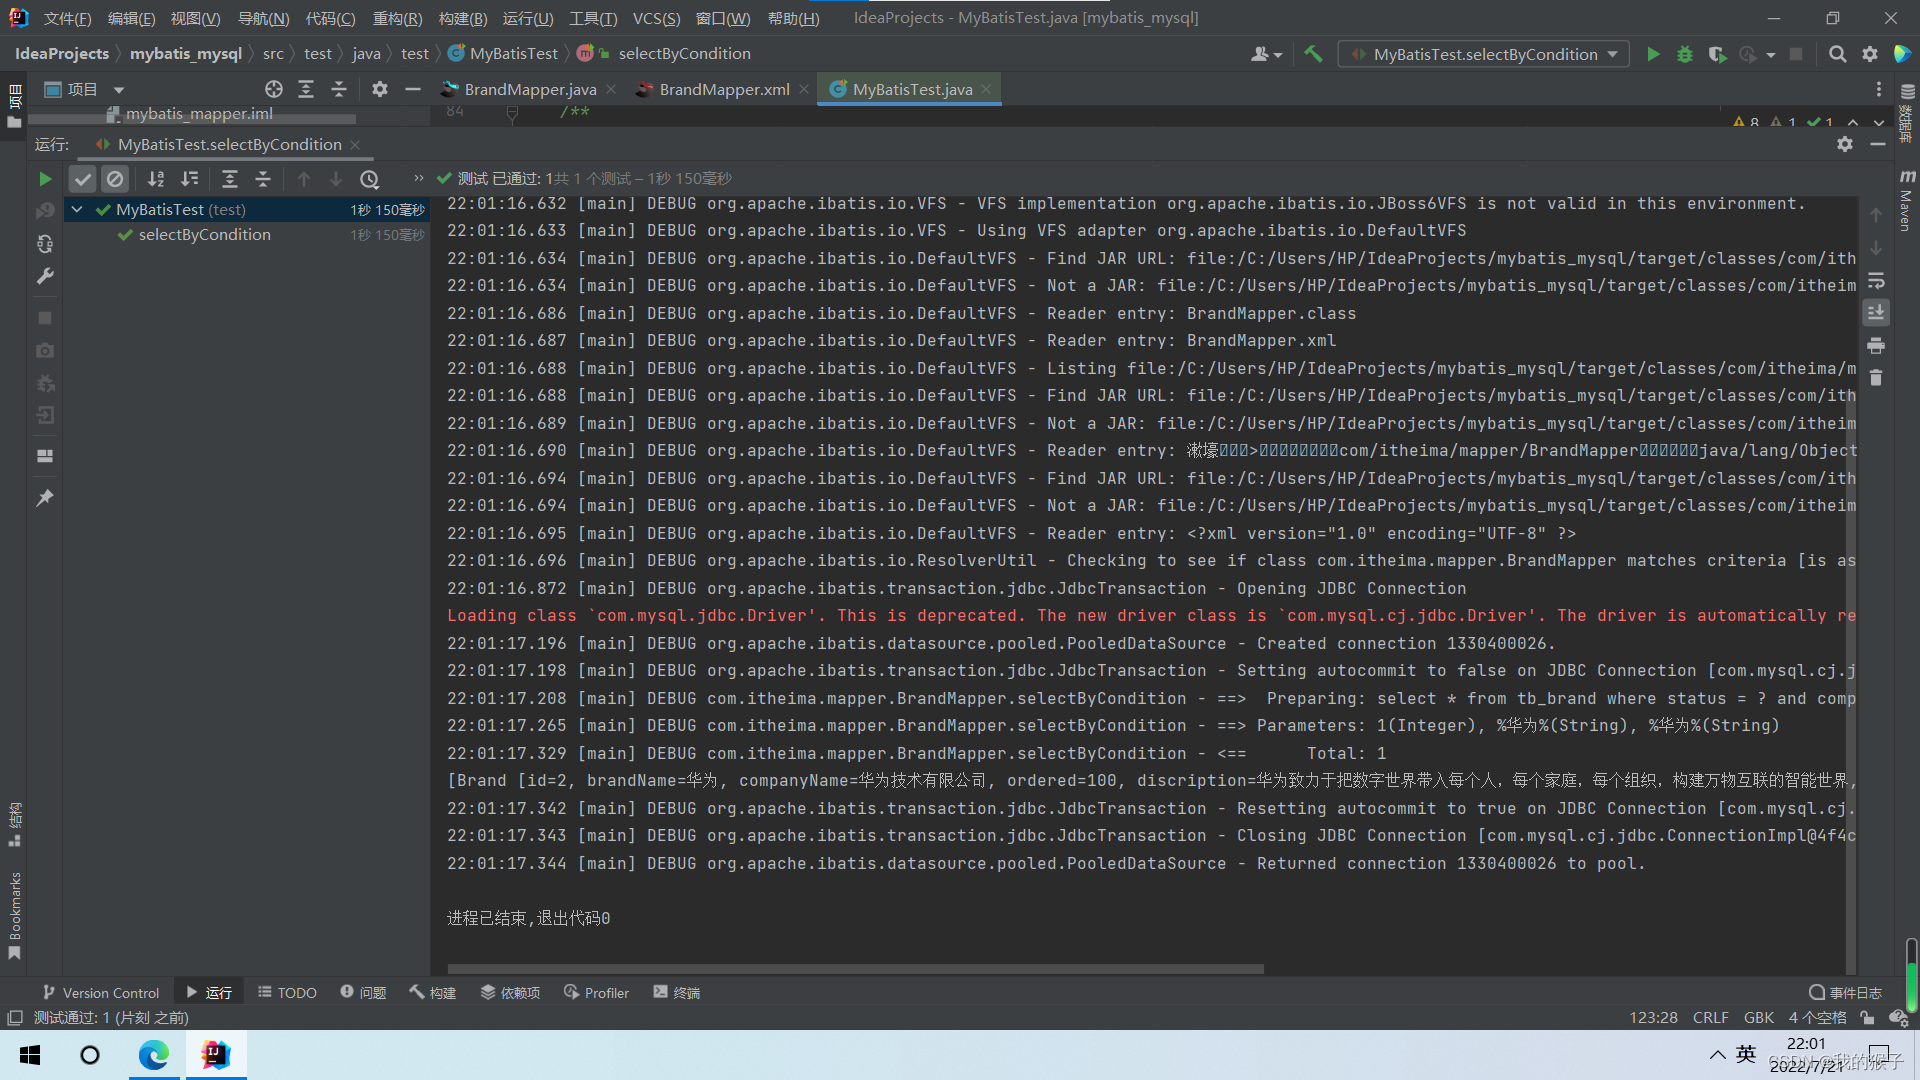
Task: Switch to the BrandMapper.xml editor tab
Action: coord(724,89)
